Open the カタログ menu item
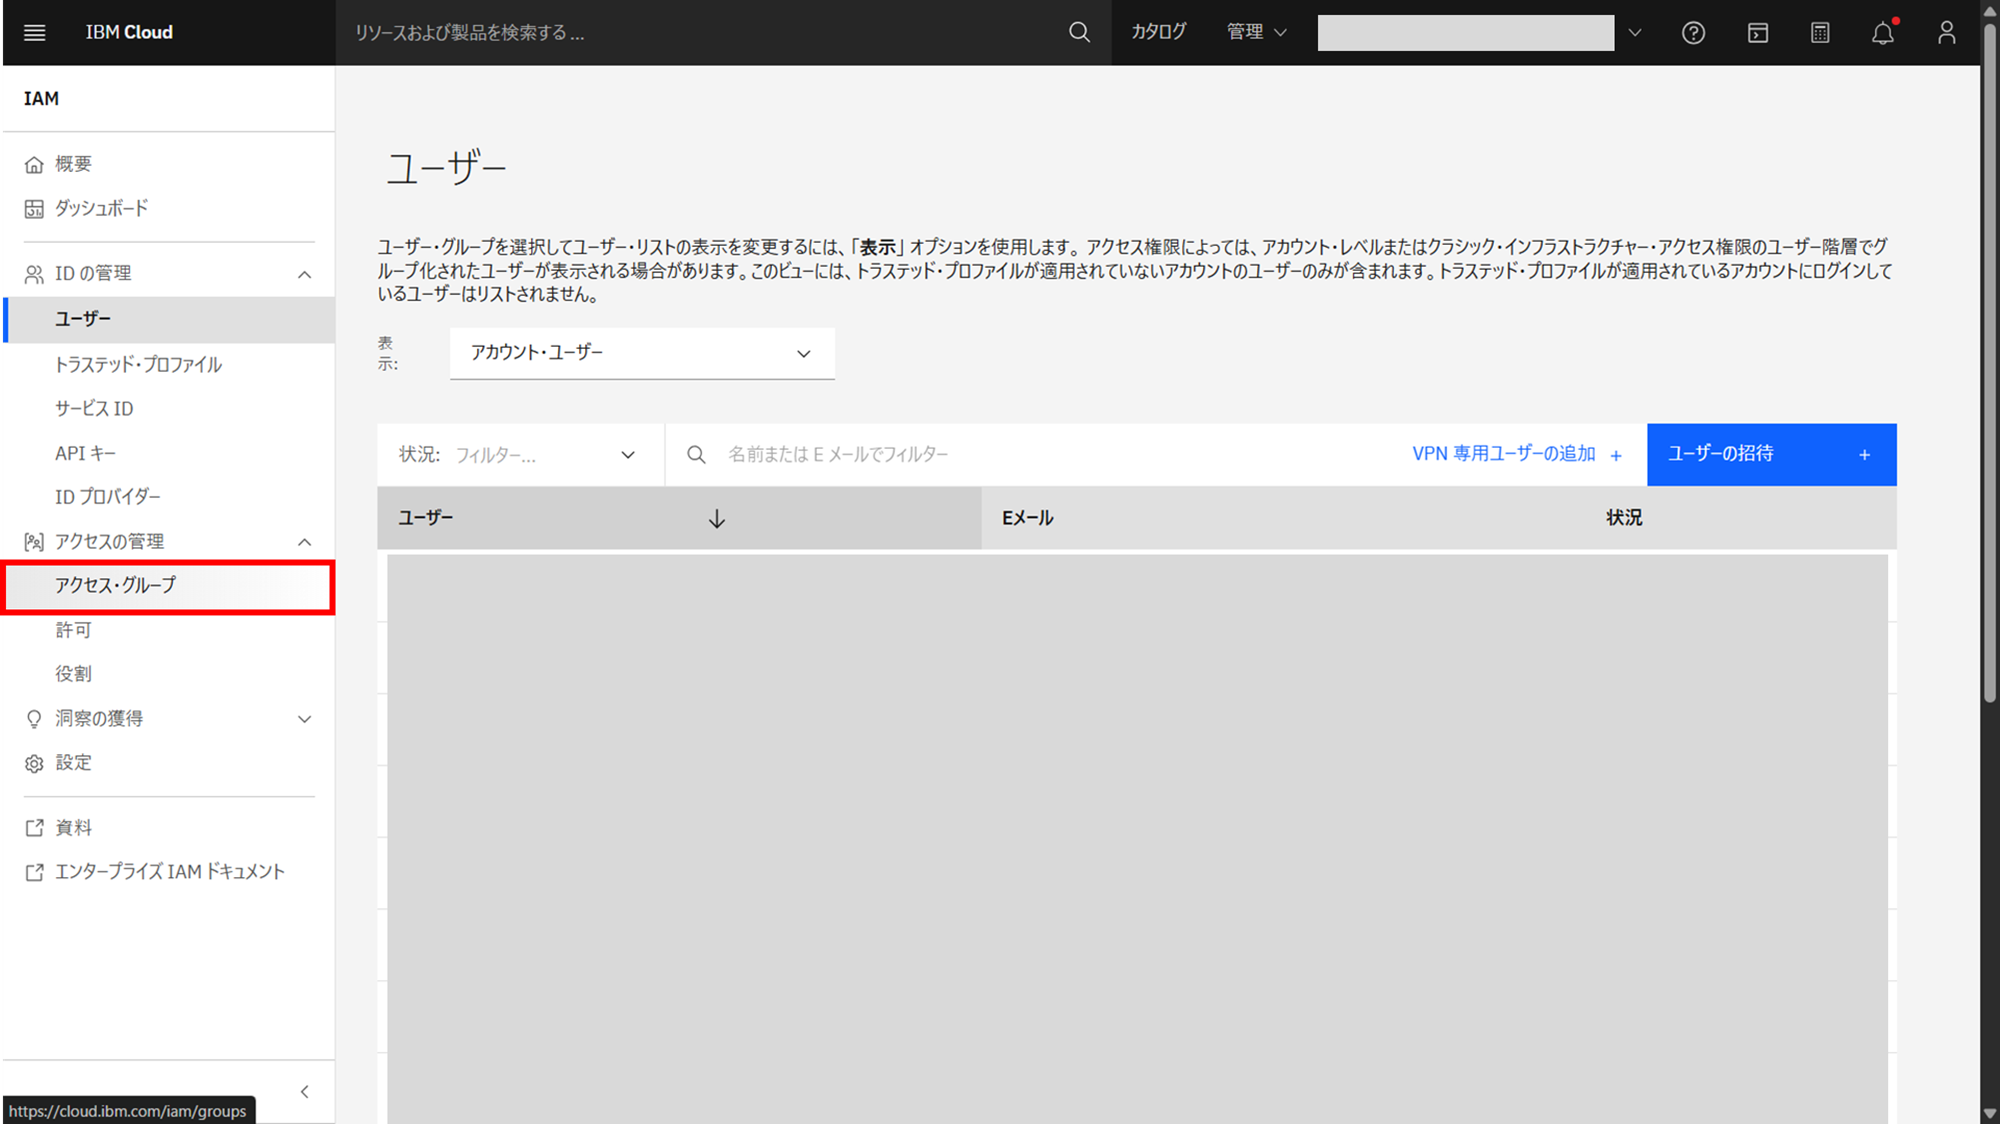Viewport: 2000px width, 1124px height. [1158, 32]
